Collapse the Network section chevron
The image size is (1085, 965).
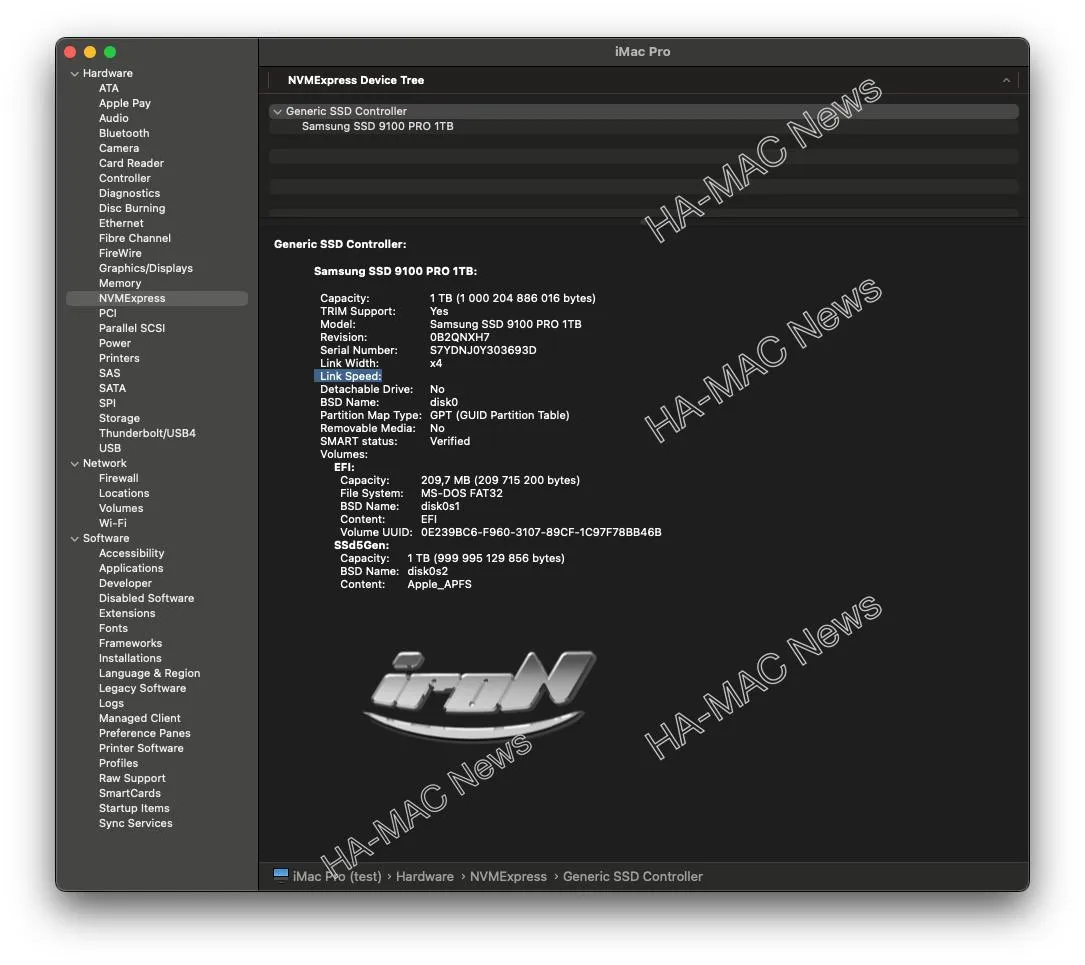coord(75,463)
